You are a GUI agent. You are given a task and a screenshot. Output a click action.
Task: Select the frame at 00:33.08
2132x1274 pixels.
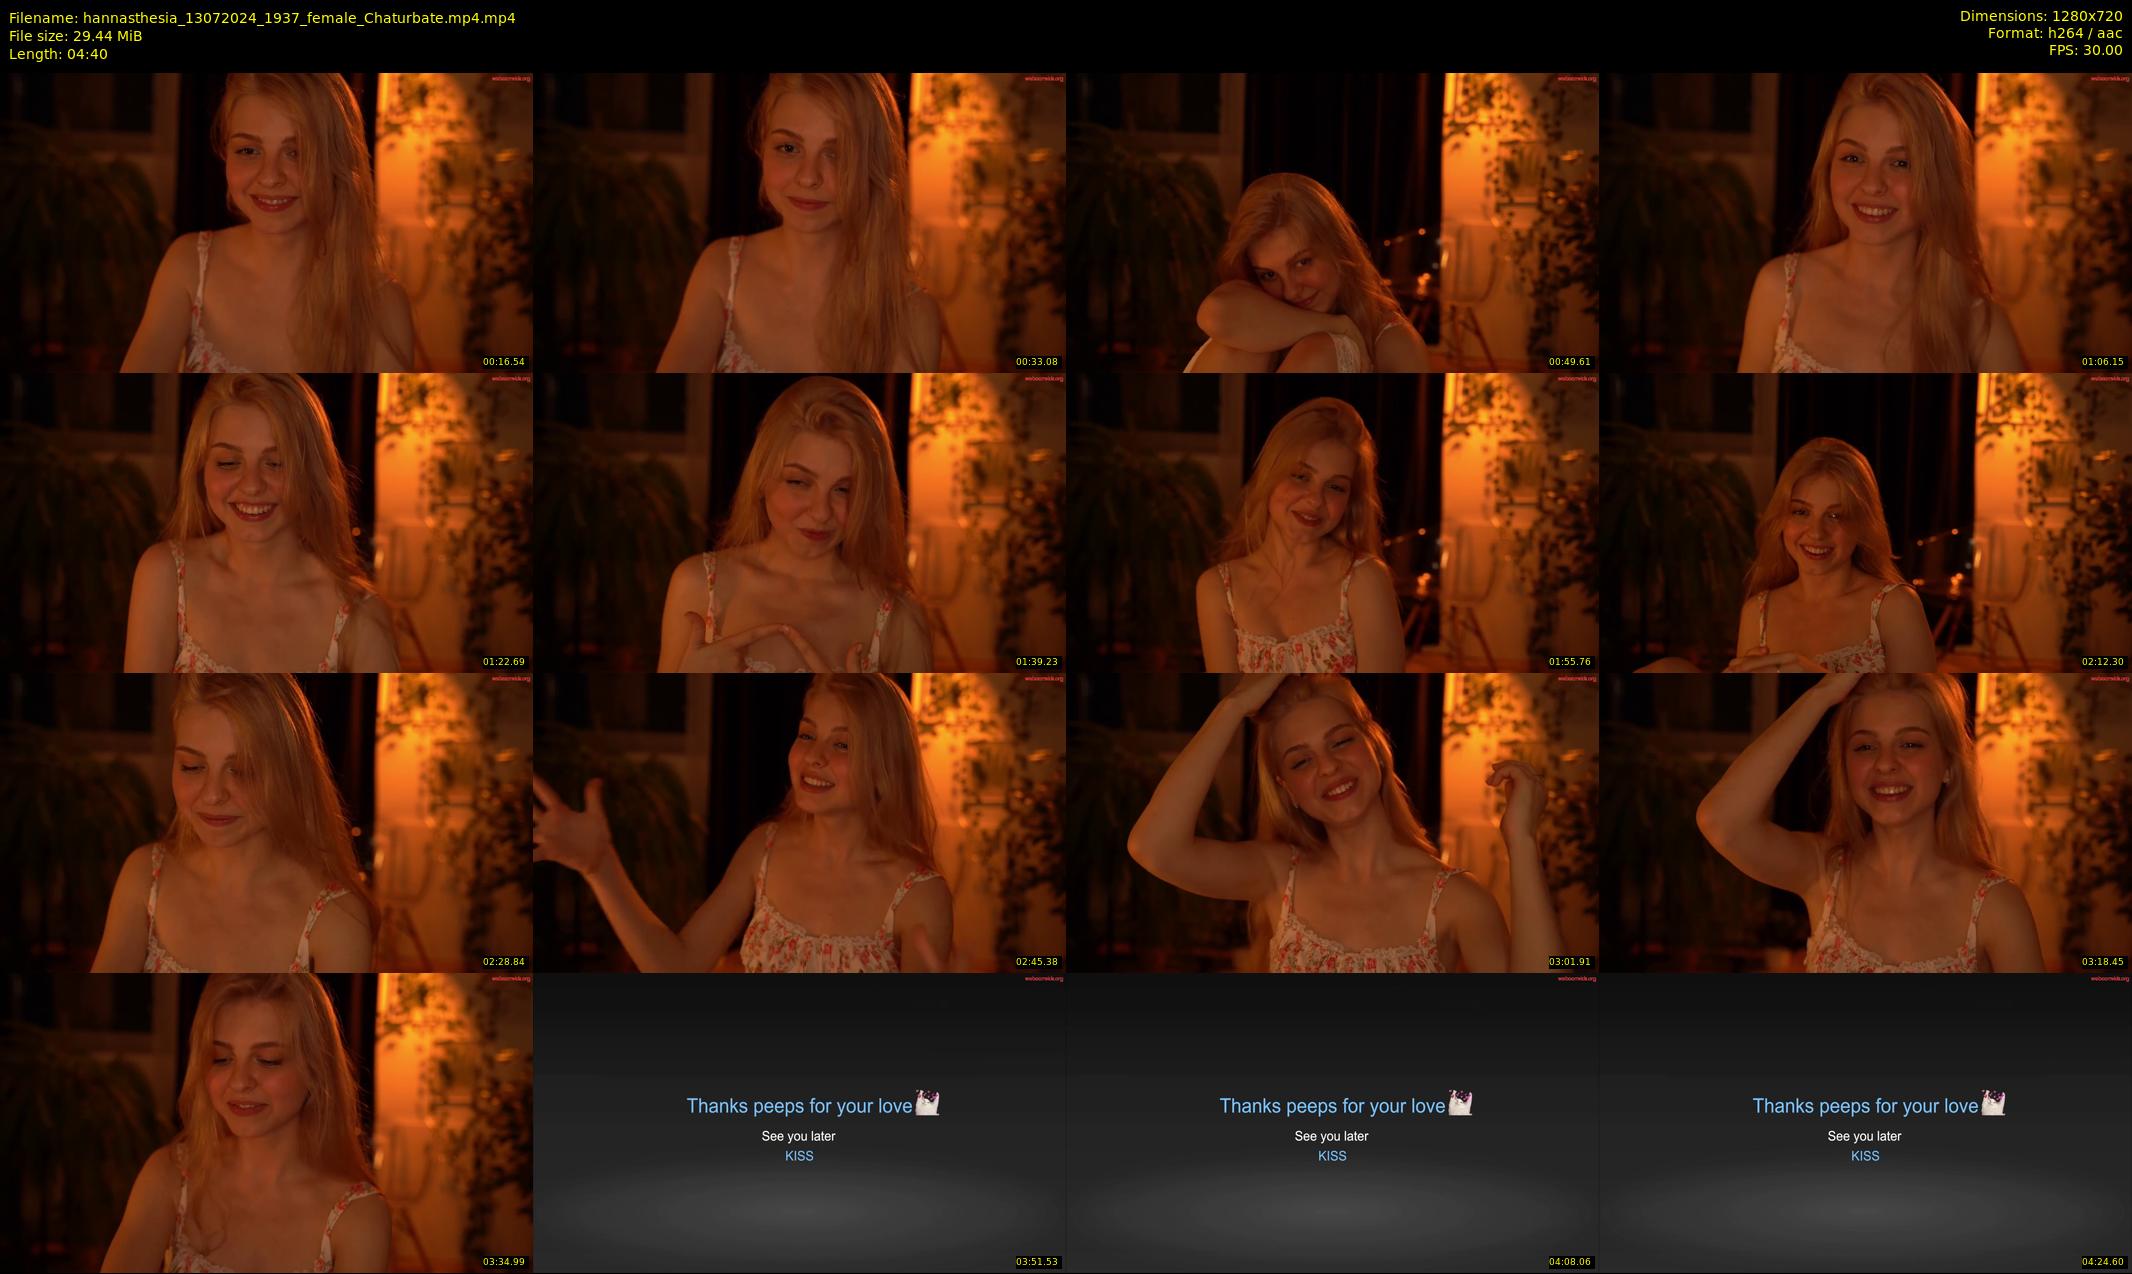pos(799,222)
